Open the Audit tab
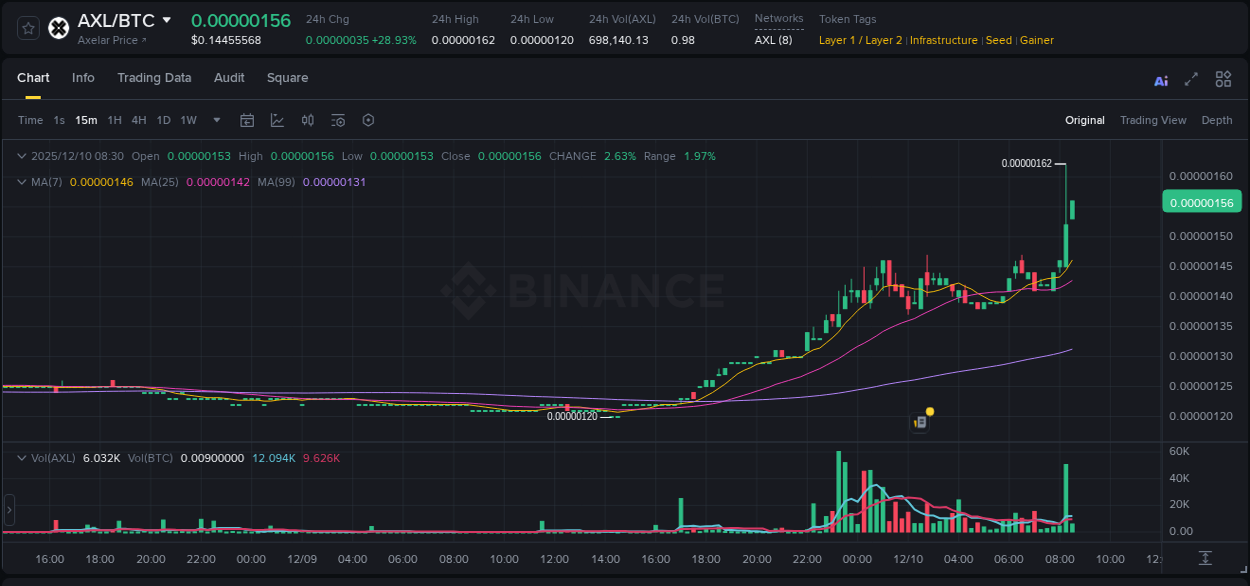Image resolution: width=1250 pixels, height=586 pixels. point(229,78)
